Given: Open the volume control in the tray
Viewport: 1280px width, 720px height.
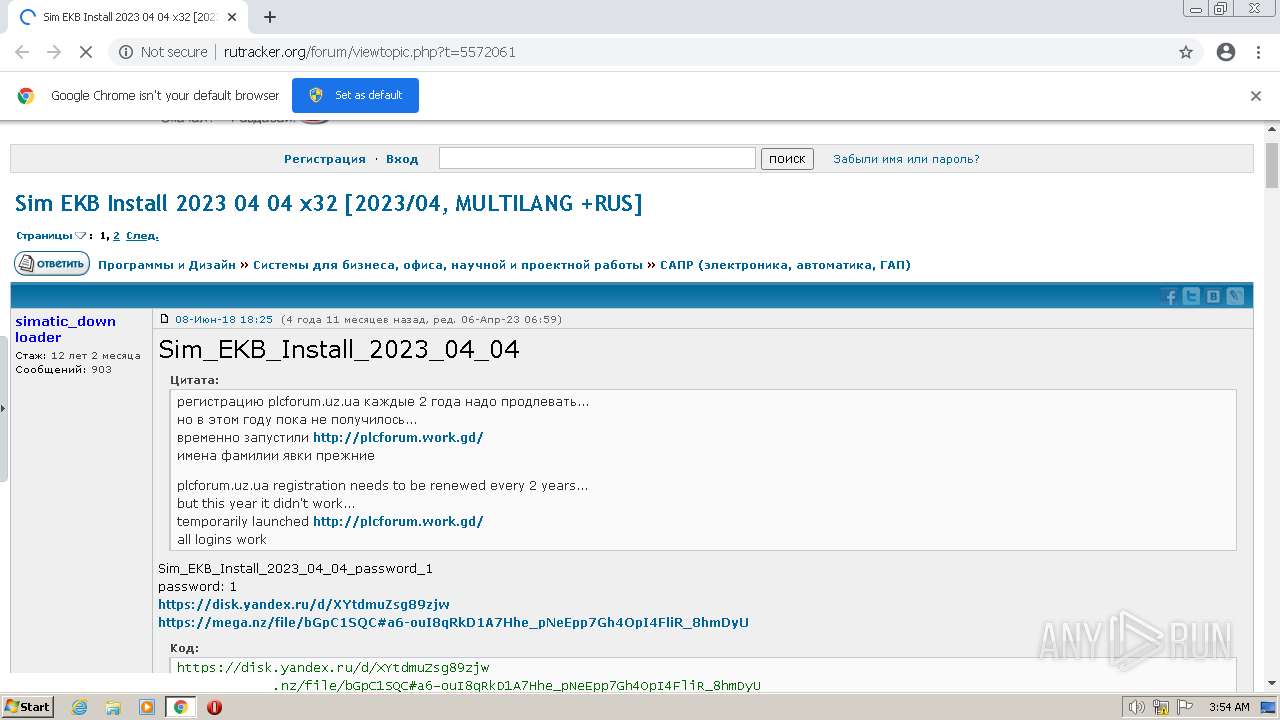Looking at the screenshot, I should pyautogui.click(x=1136, y=707).
